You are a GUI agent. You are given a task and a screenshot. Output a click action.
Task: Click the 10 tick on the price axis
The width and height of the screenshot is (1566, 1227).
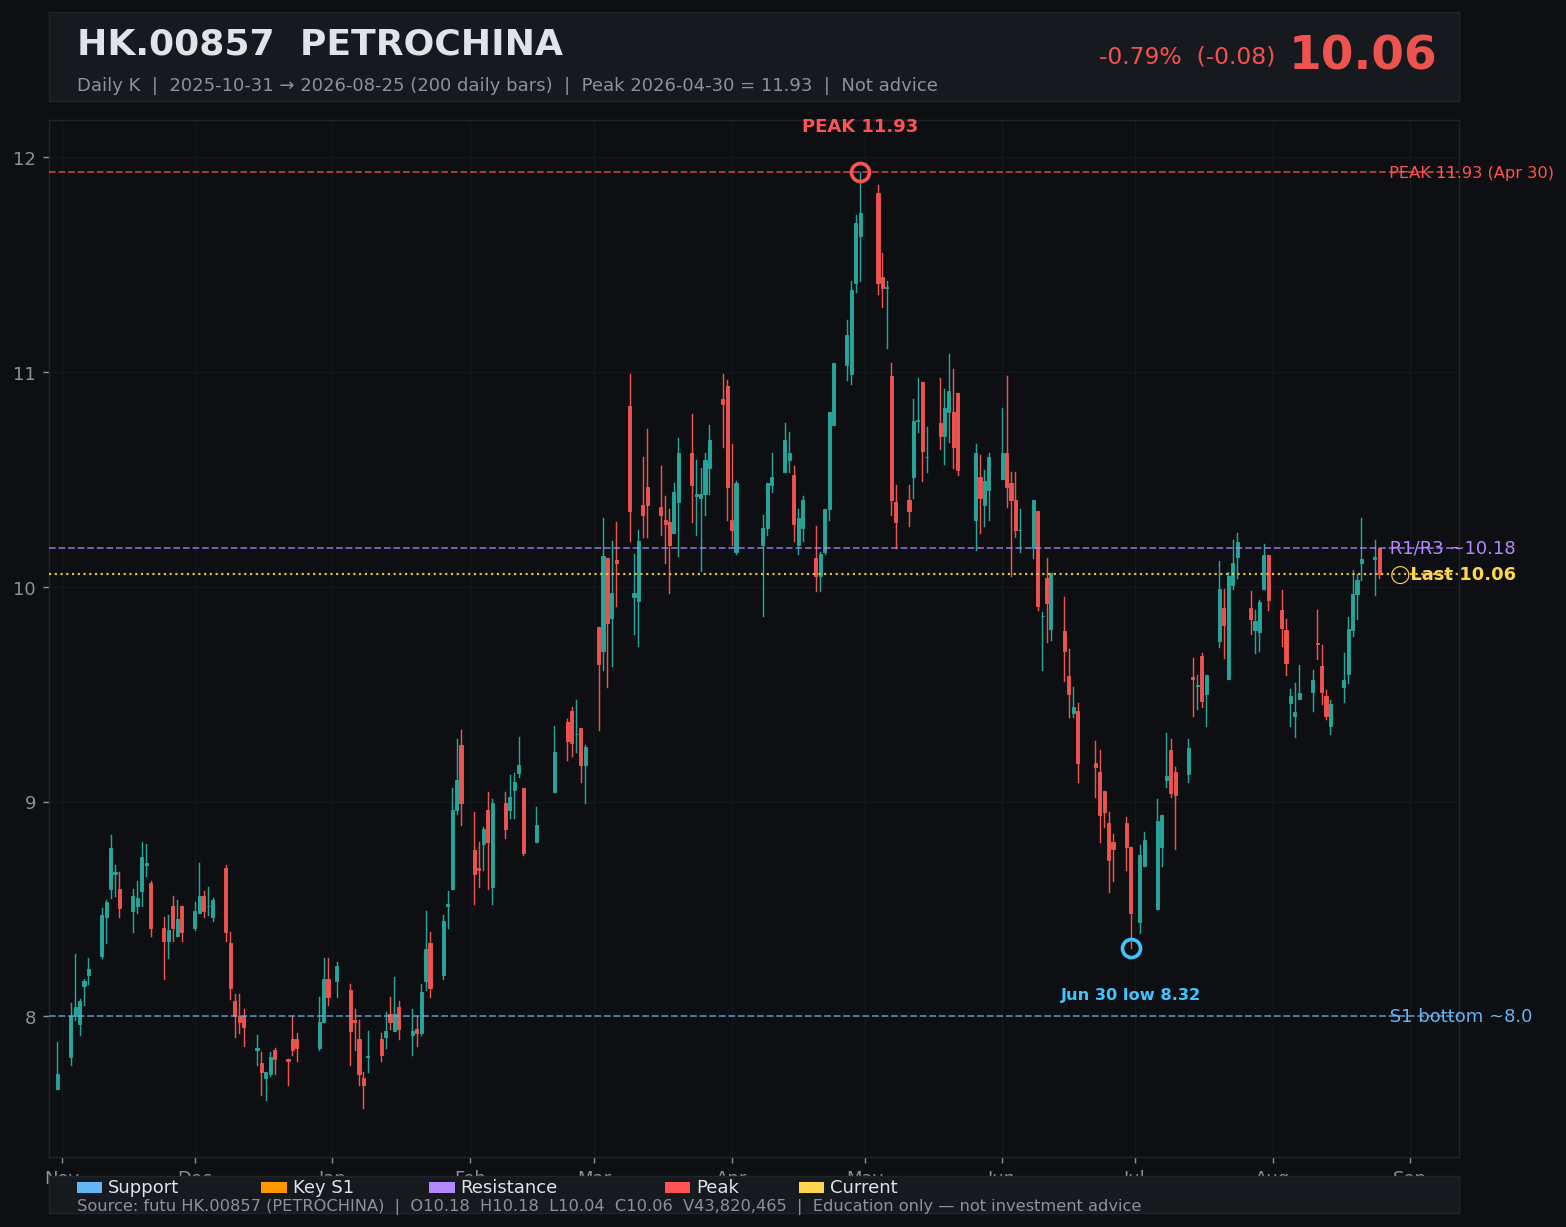pos(24,588)
